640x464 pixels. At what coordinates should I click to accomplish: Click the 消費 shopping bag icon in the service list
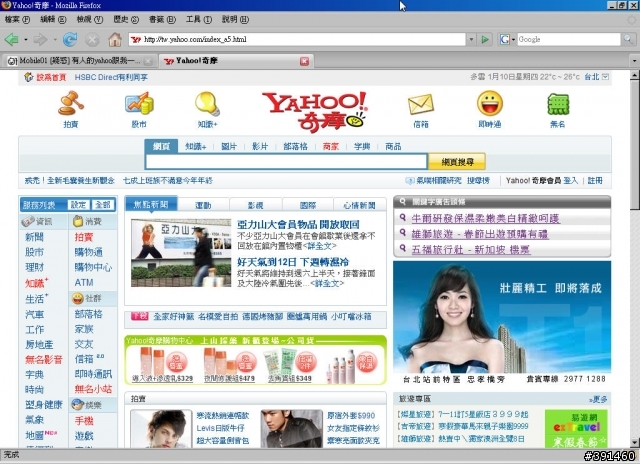(78, 221)
